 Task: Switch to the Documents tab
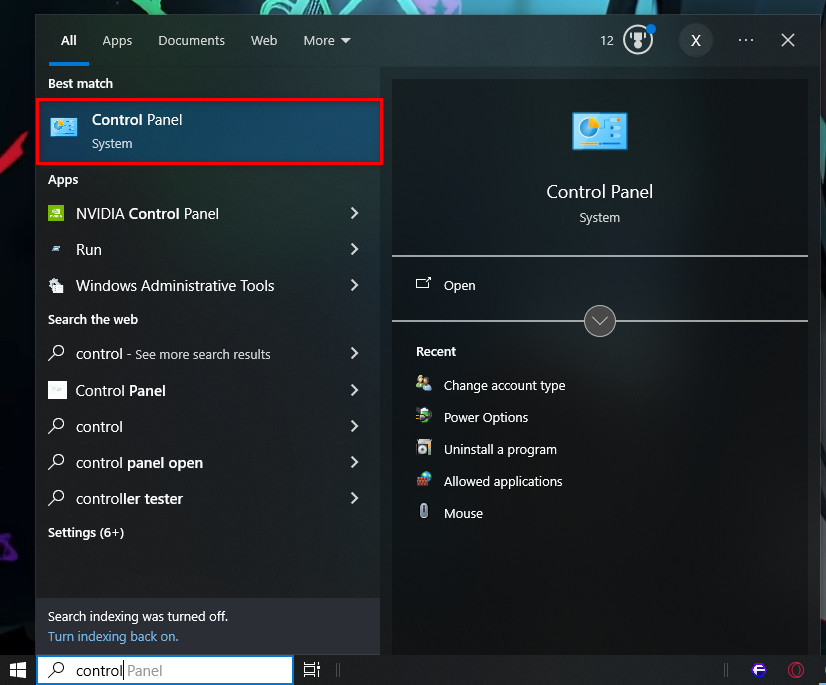(x=191, y=41)
